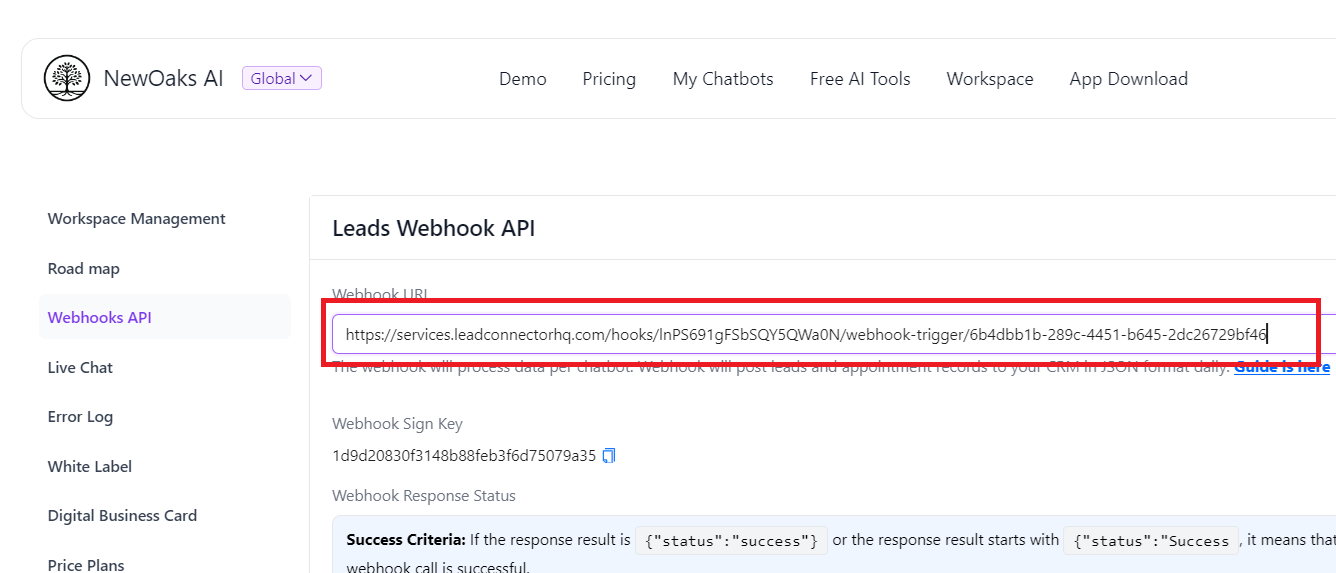This screenshot has width=1336, height=573.
Task: Open Road map from sidebar
Action: click(x=83, y=269)
